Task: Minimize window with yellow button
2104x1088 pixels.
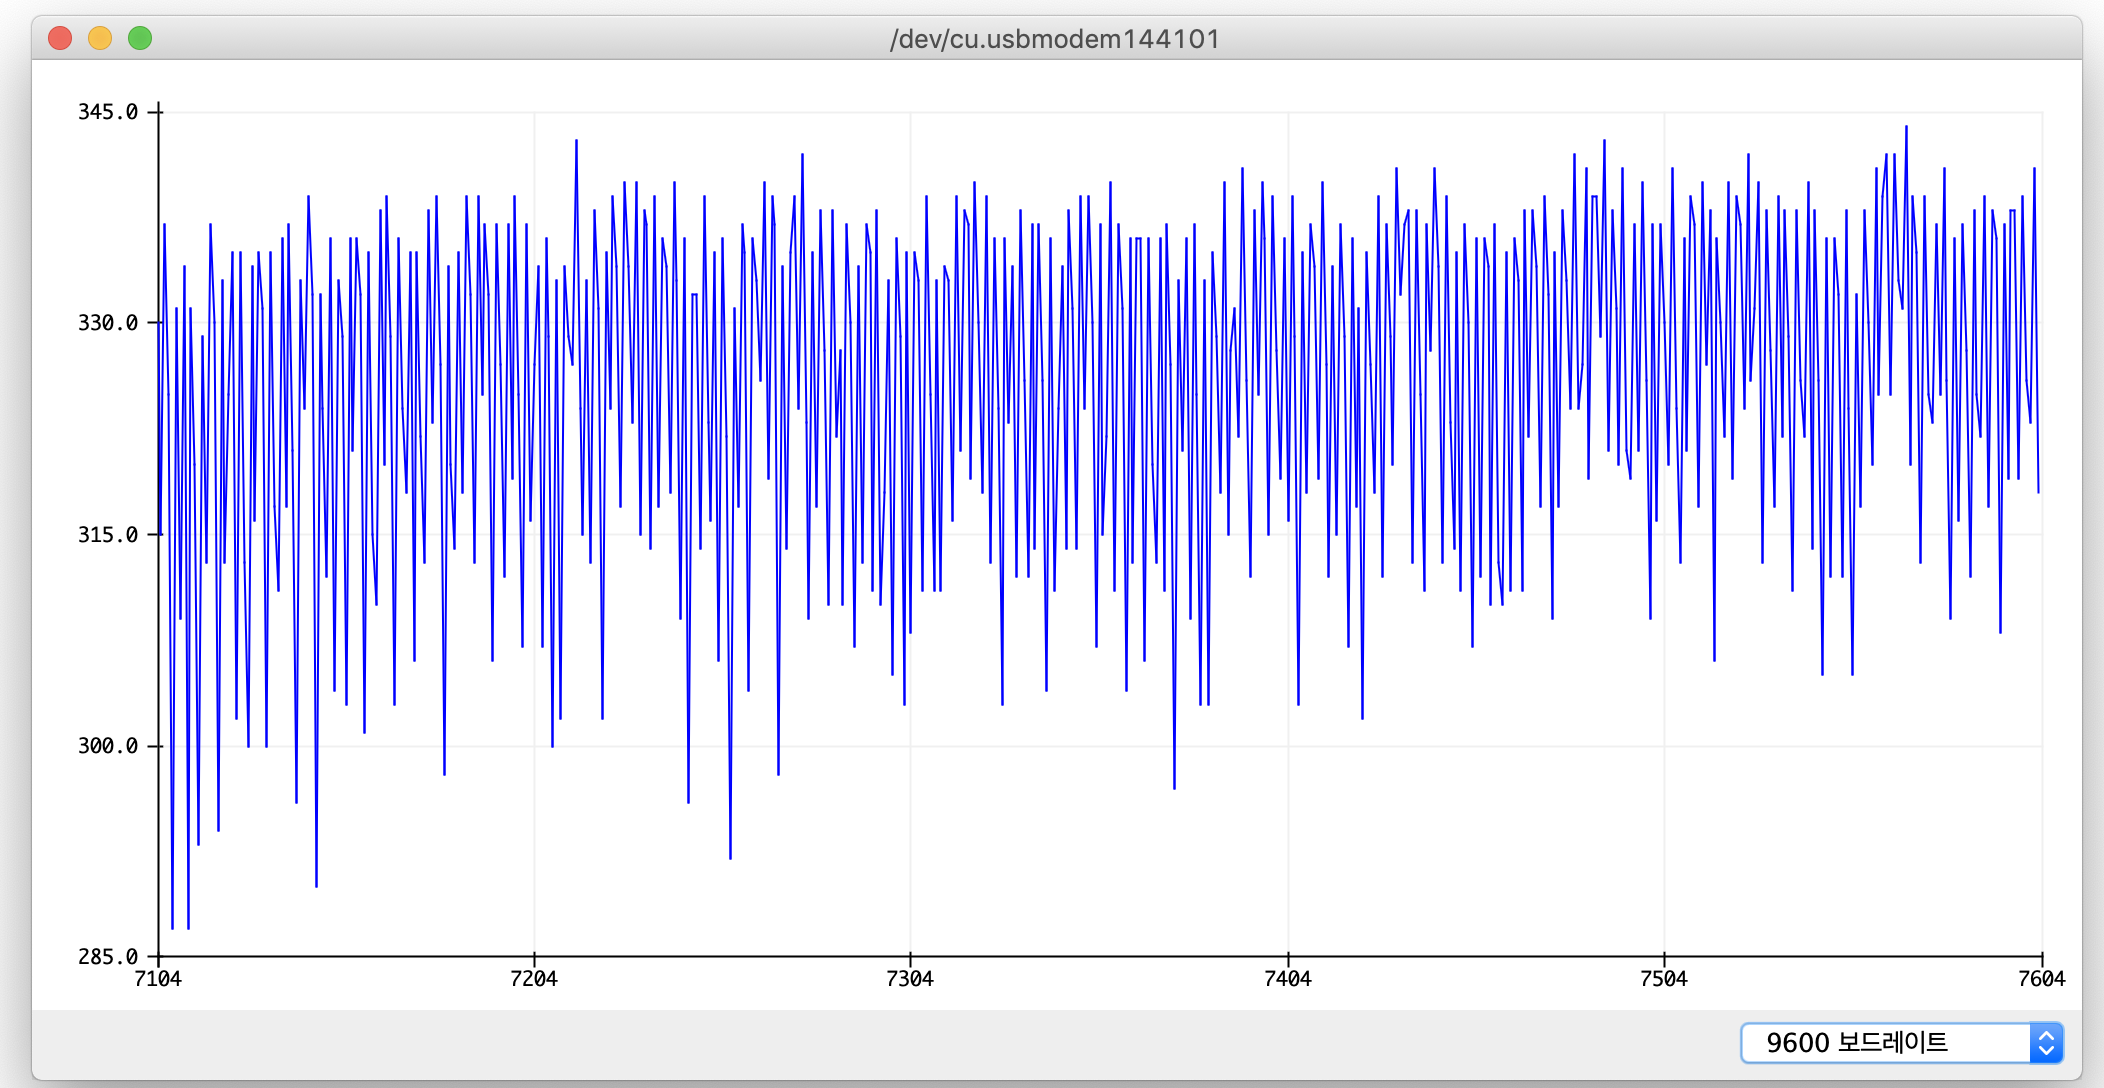Action: click(x=100, y=38)
